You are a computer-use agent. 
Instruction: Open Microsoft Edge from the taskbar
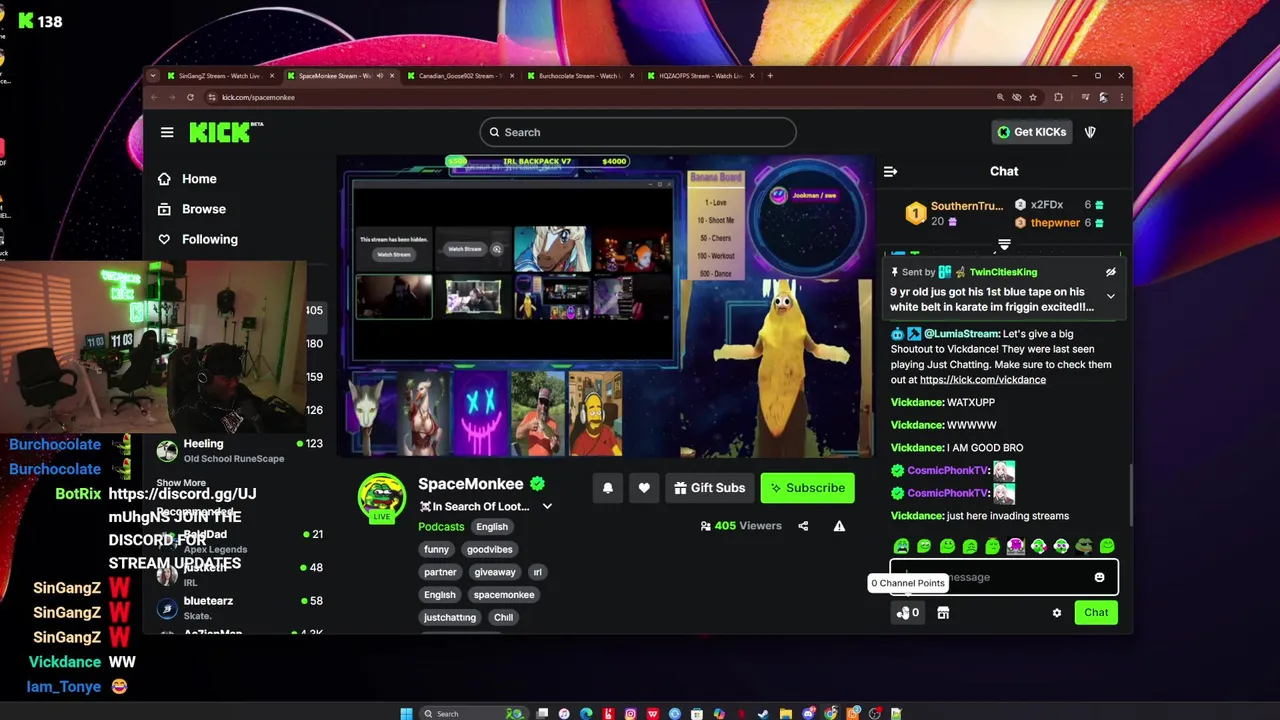point(586,713)
